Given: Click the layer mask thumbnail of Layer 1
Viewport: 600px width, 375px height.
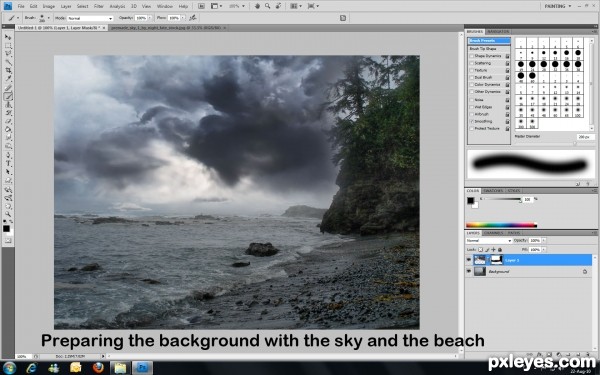Looking at the screenshot, I should (x=496, y=260).
